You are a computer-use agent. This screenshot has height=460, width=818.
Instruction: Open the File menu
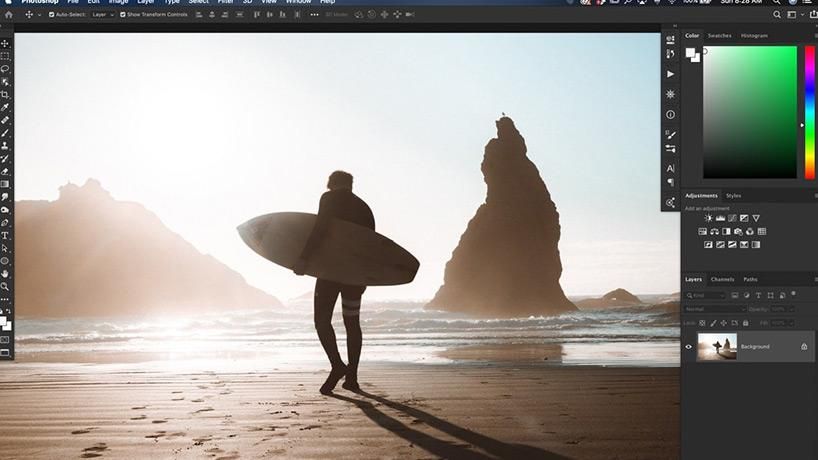(x=73, y=2)
